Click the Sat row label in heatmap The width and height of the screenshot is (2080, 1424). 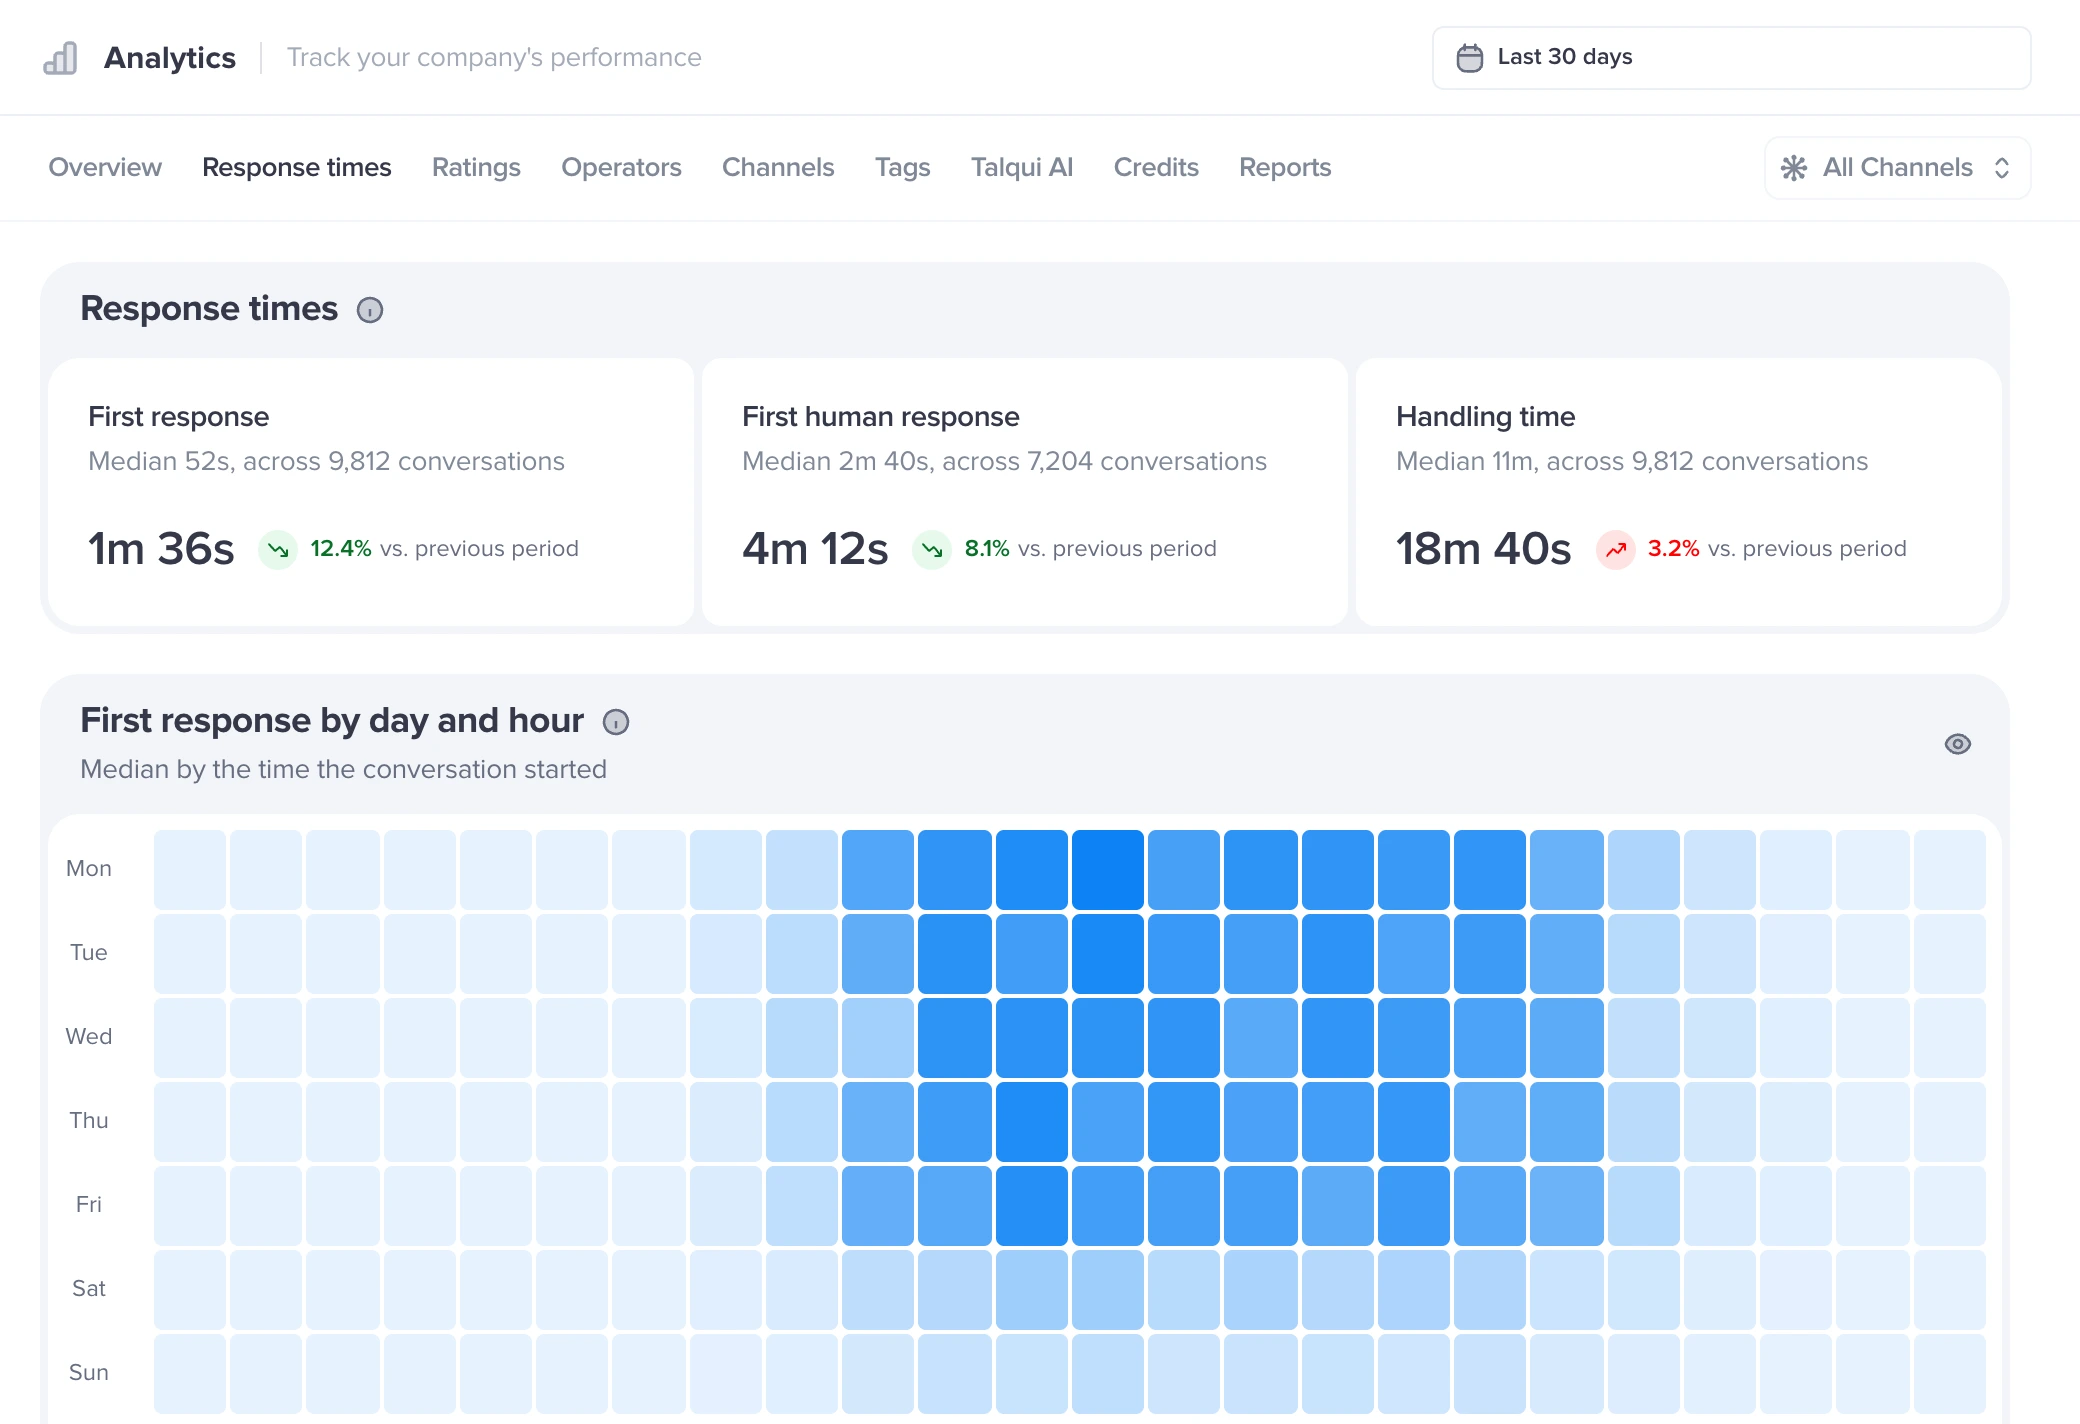(x=89, y=1289)
